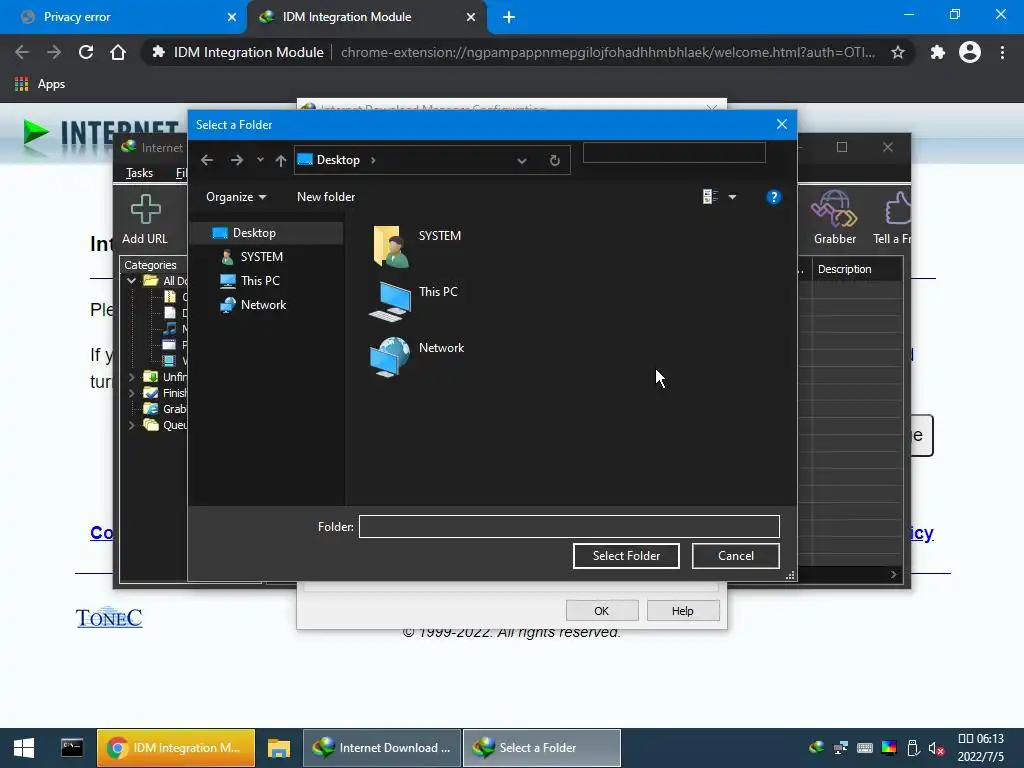Open the folder dialog help icon

(773, 197)
